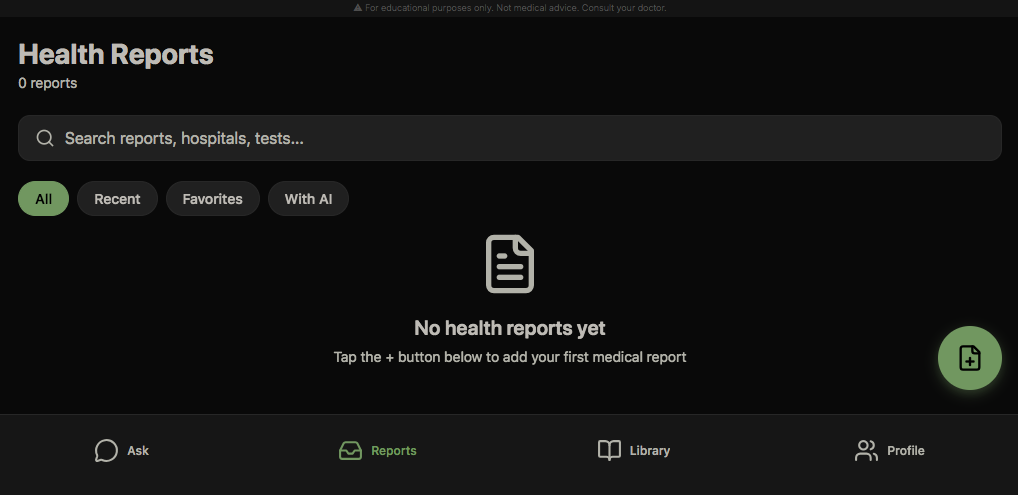Switch to the Library tab label
The image size is (1018, 495).
click(x=650, y=451)
